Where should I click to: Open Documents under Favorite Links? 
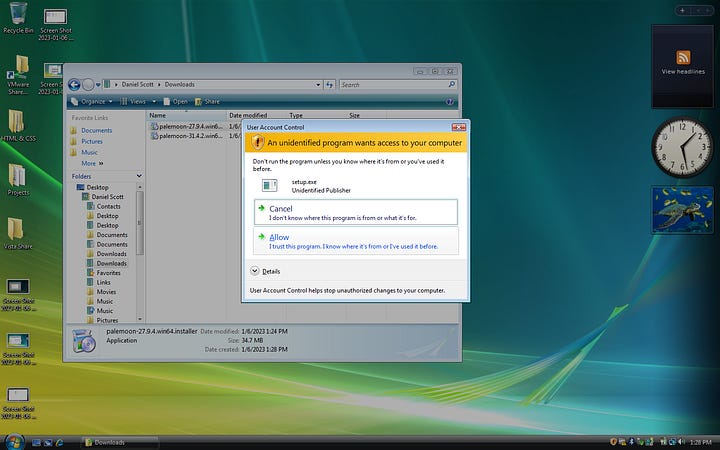pos(96,130)
